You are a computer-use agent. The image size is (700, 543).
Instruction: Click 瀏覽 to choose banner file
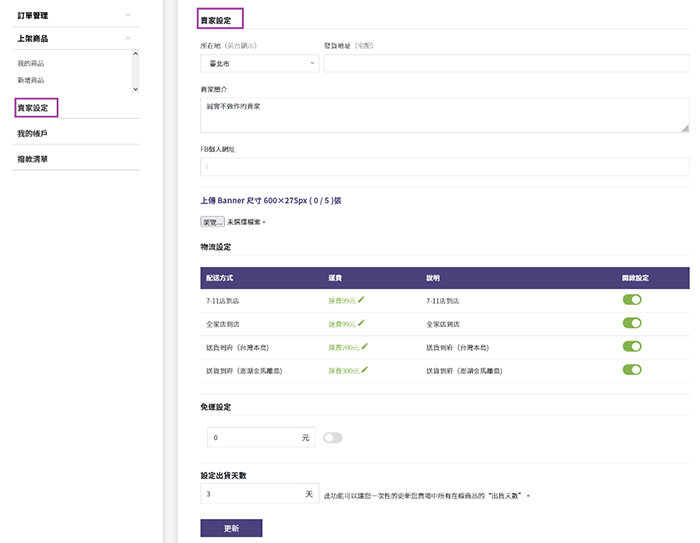point(212,221)
